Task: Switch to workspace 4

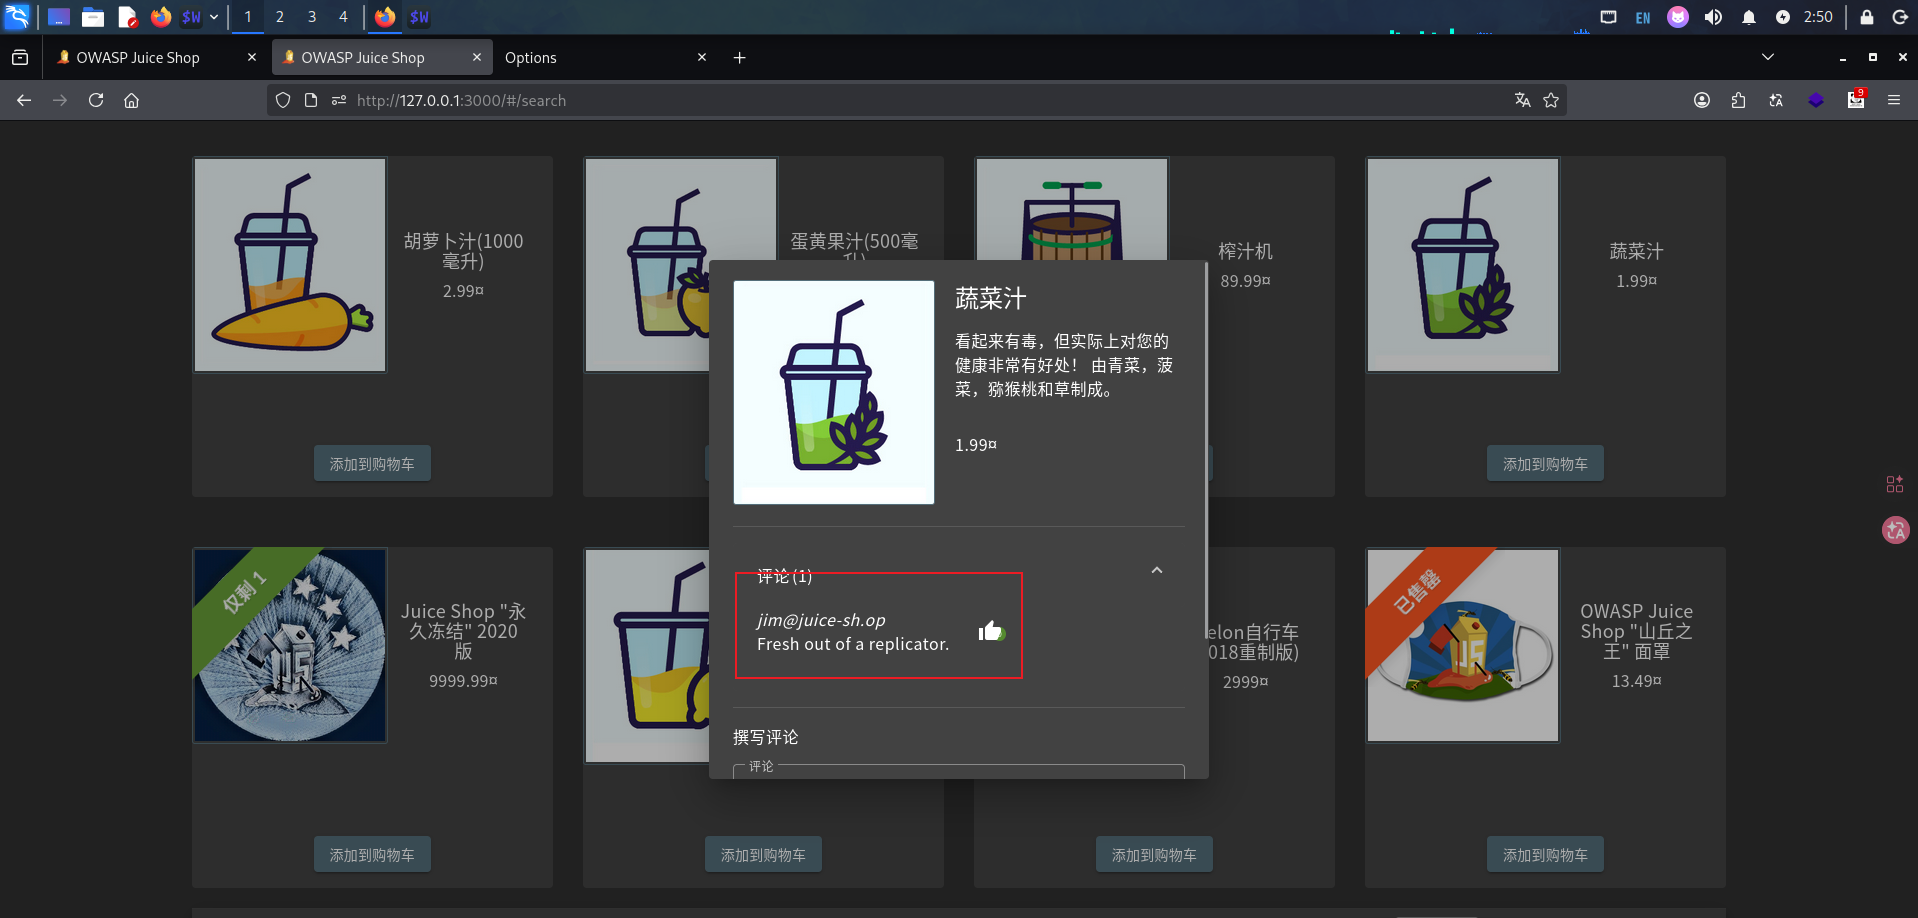Action: 343,17
